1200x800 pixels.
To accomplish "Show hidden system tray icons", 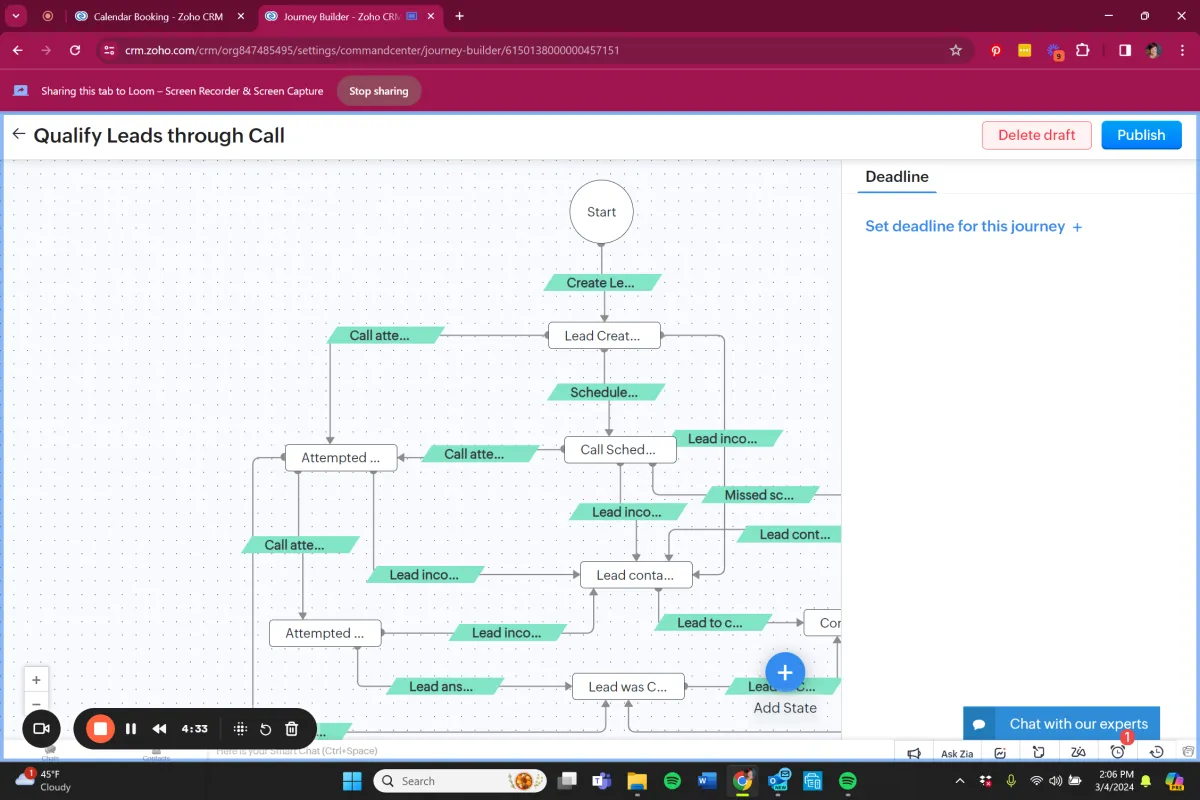I will click(x=960, y=781).
